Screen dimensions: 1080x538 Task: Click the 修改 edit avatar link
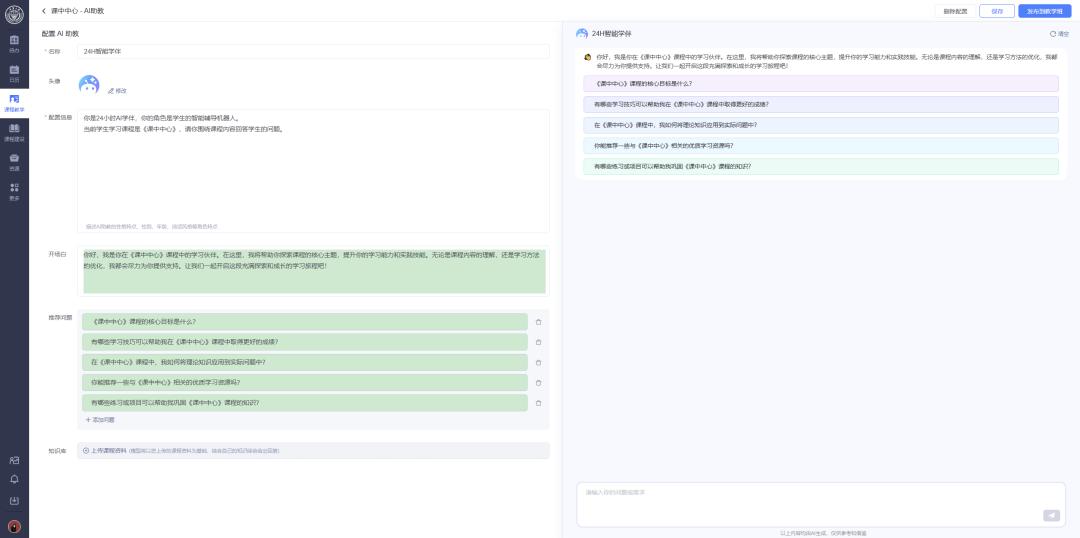[118, 91]
